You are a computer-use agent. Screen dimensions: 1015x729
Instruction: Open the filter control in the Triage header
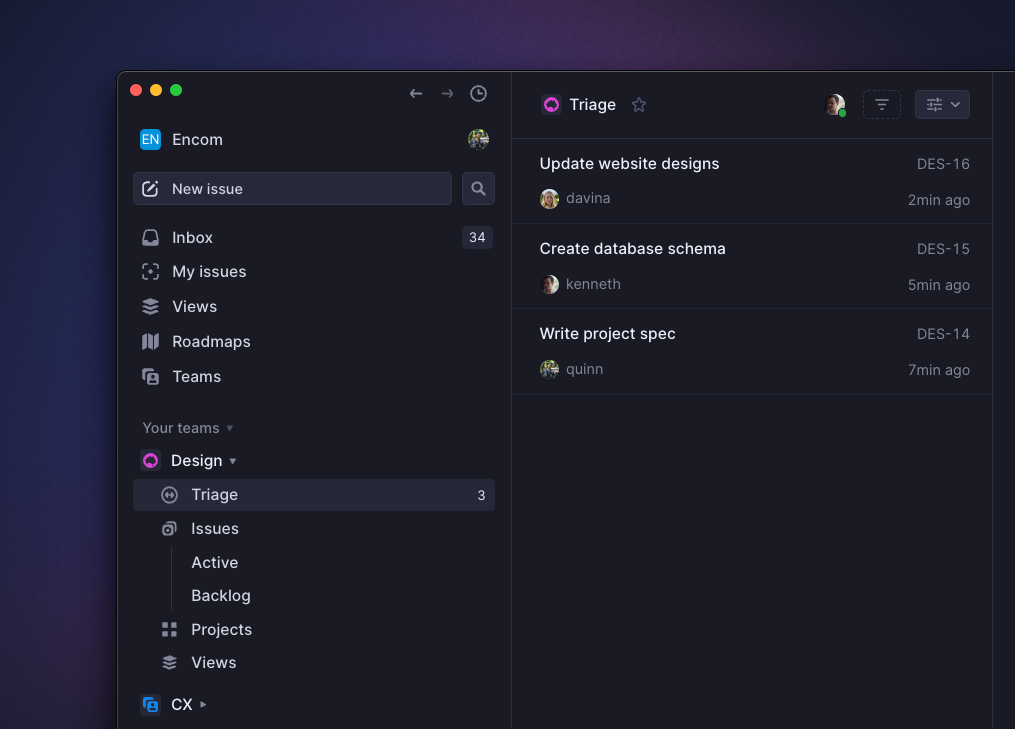(881, 104)
